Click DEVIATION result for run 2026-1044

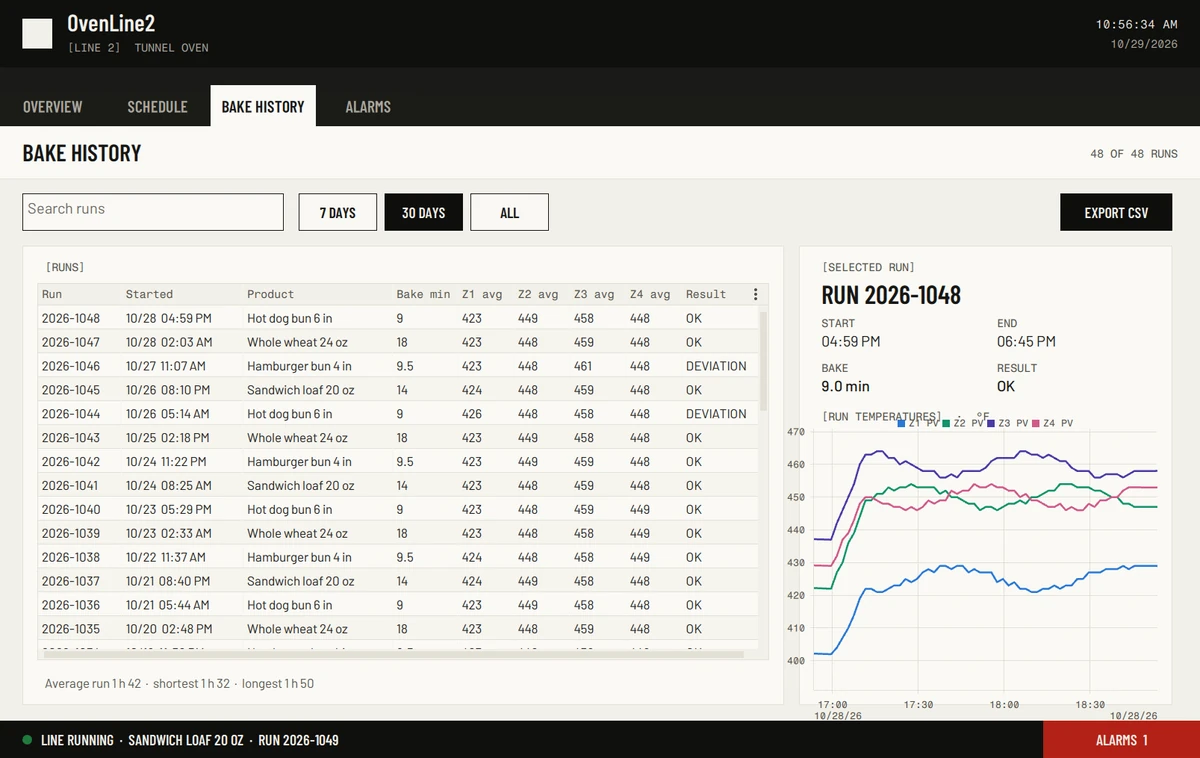pyautogui.click(x=716, y=414)
